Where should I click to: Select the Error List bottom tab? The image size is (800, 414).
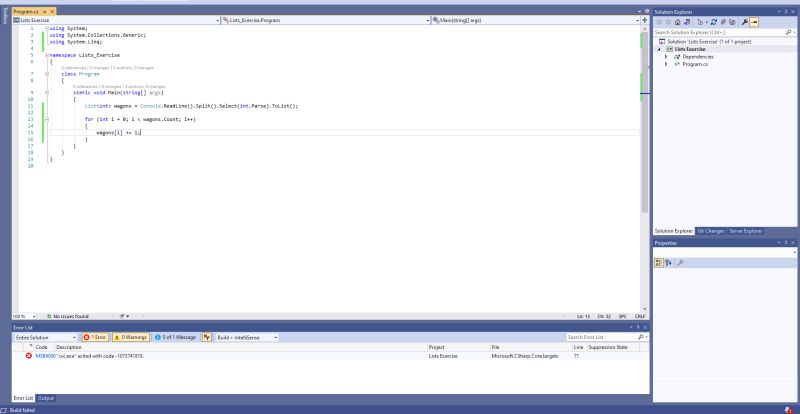[23, 398]
